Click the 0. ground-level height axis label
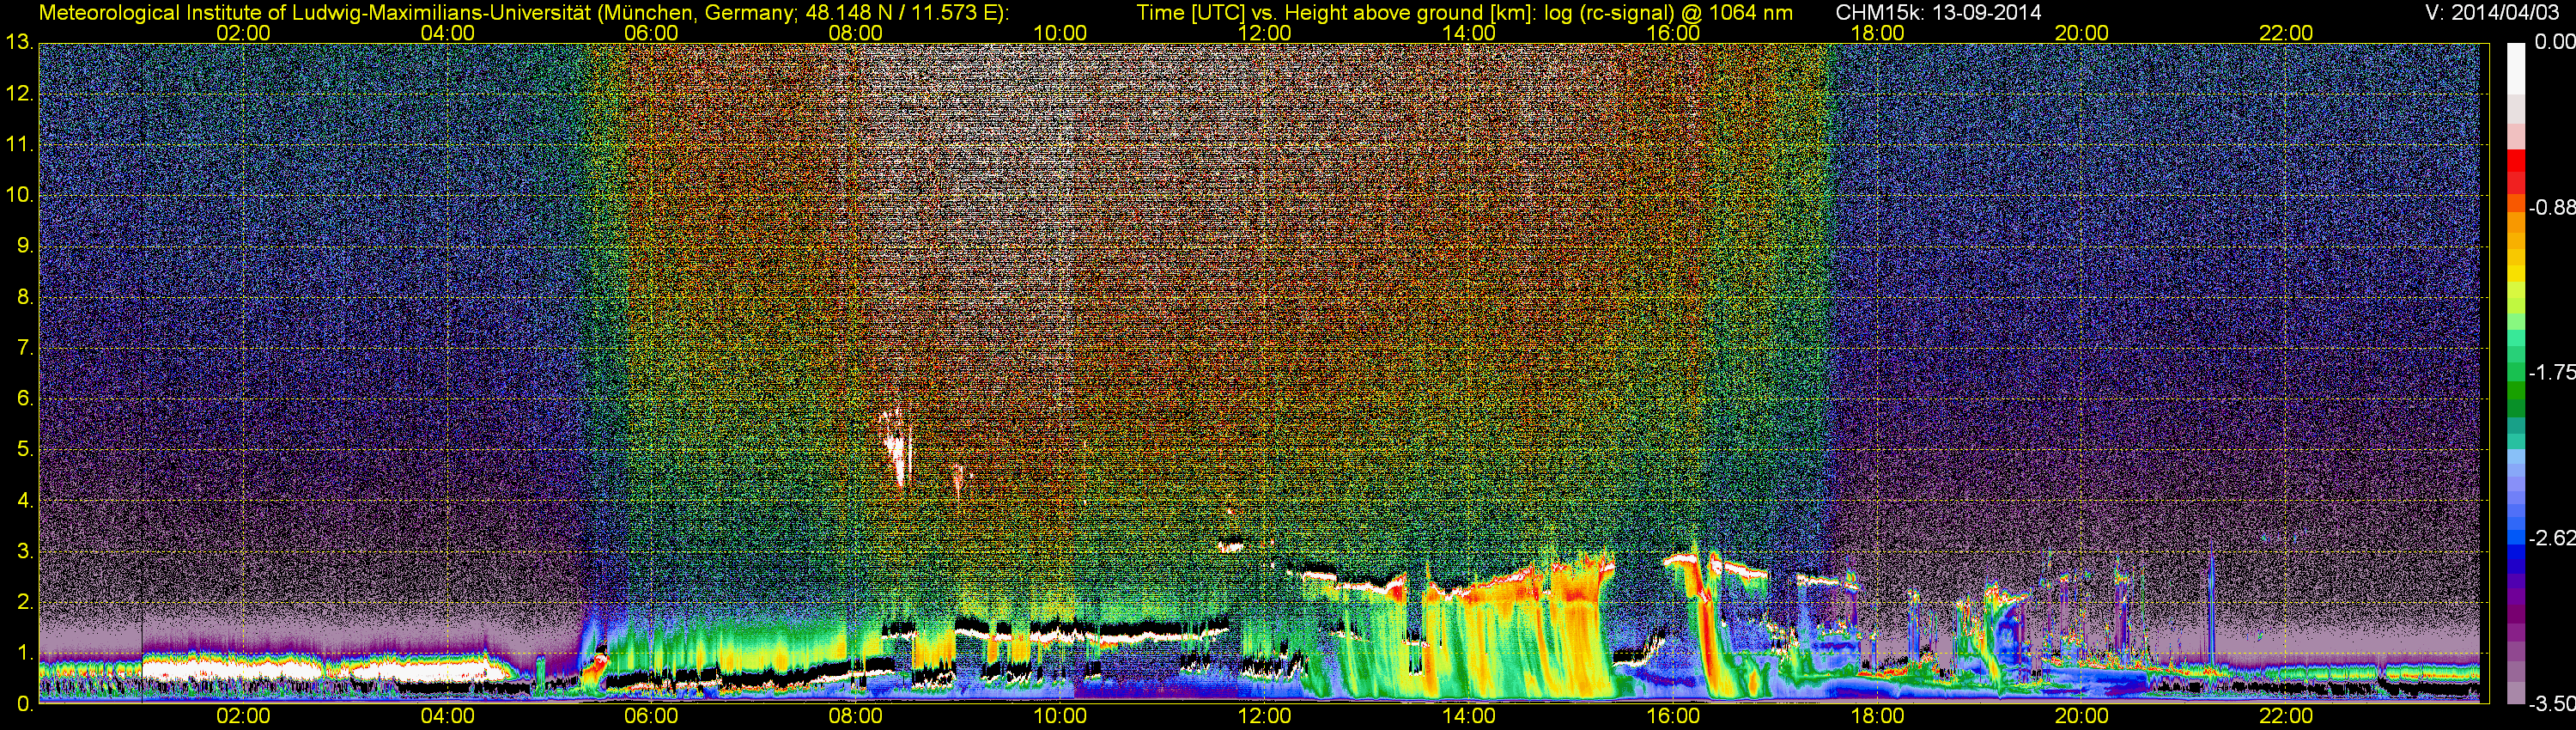The image size is (2576, 730). [x=26, y=704]
